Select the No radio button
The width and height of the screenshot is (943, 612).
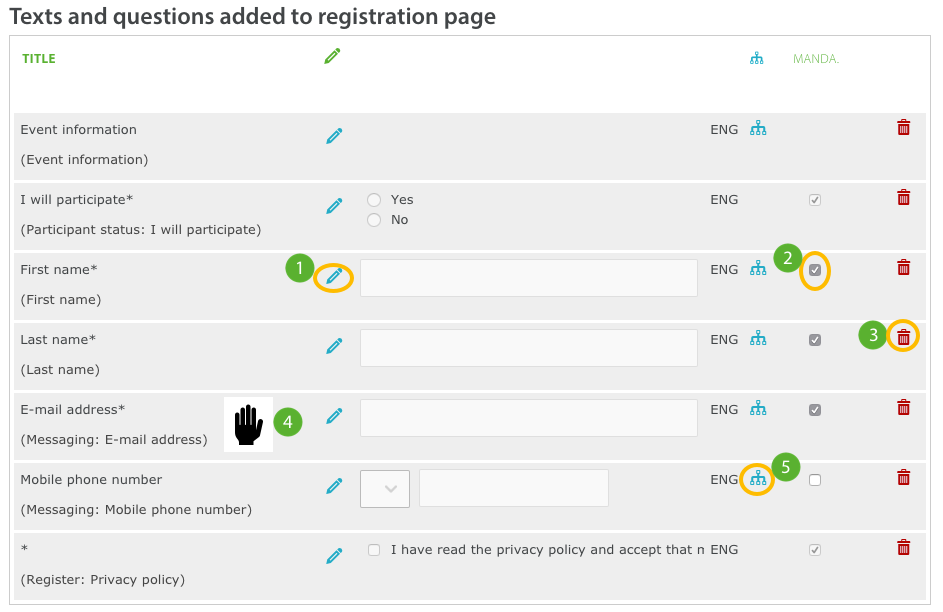374,220
